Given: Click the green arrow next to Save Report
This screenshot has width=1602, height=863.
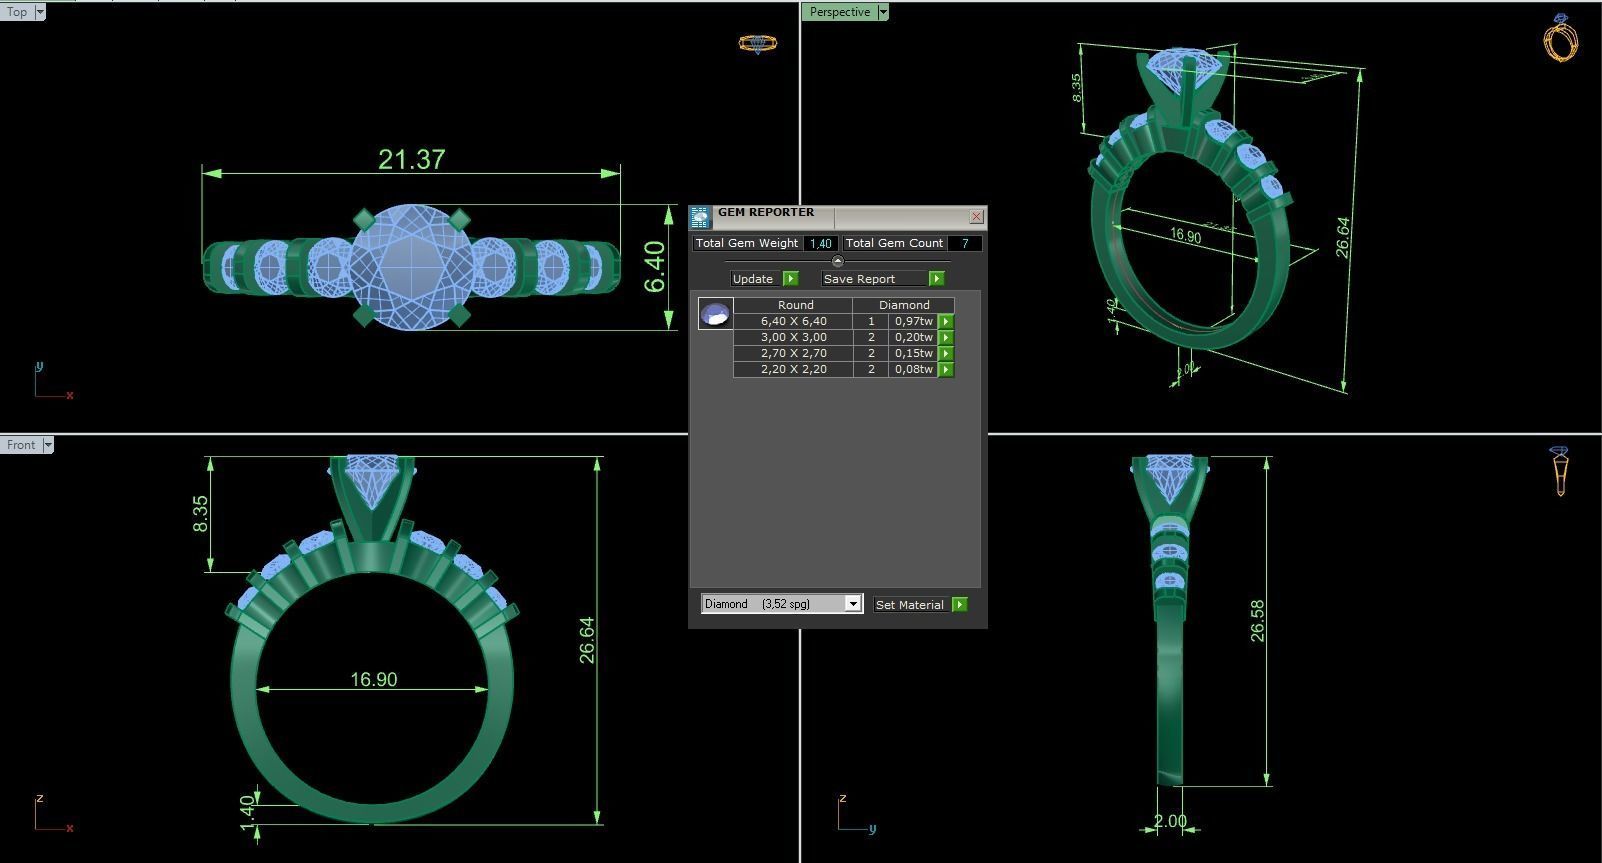Looking at the screenshot, I should point(937,279).
